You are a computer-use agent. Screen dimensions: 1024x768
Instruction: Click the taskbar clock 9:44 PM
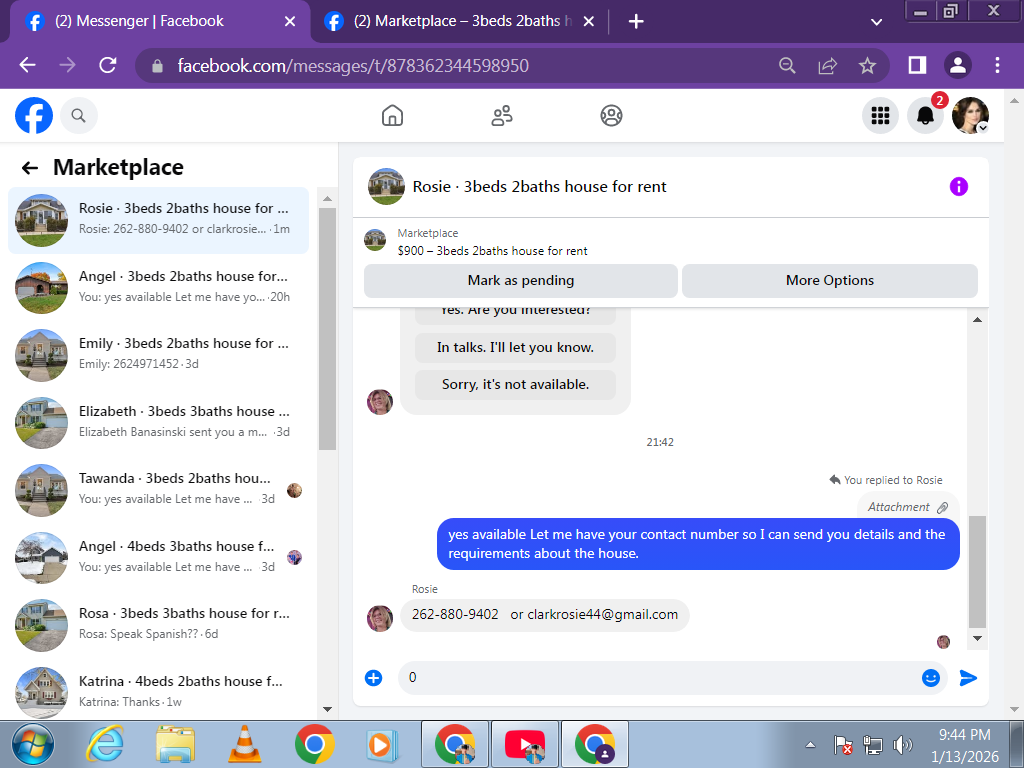(965, 735)
